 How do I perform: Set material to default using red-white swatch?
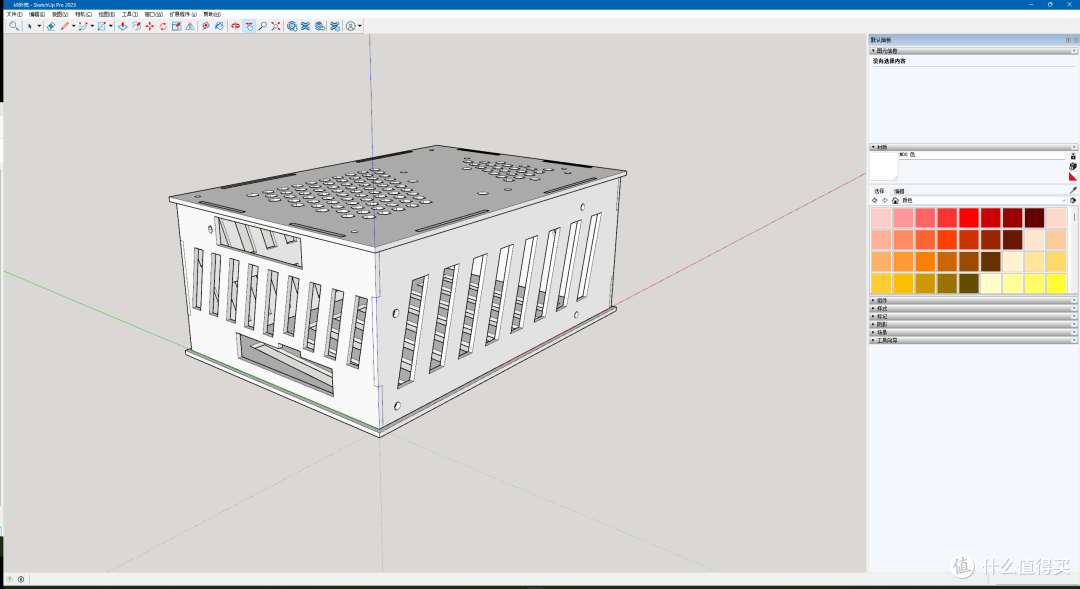pos(1073,176)
